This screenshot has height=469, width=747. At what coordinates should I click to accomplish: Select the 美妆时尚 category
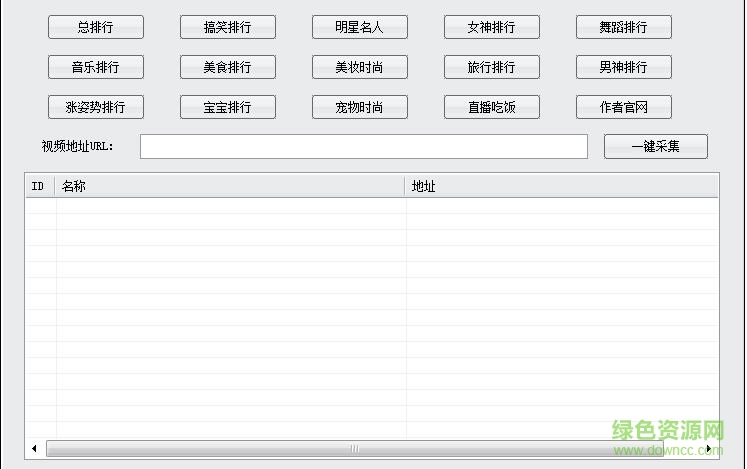pos(360,67)
